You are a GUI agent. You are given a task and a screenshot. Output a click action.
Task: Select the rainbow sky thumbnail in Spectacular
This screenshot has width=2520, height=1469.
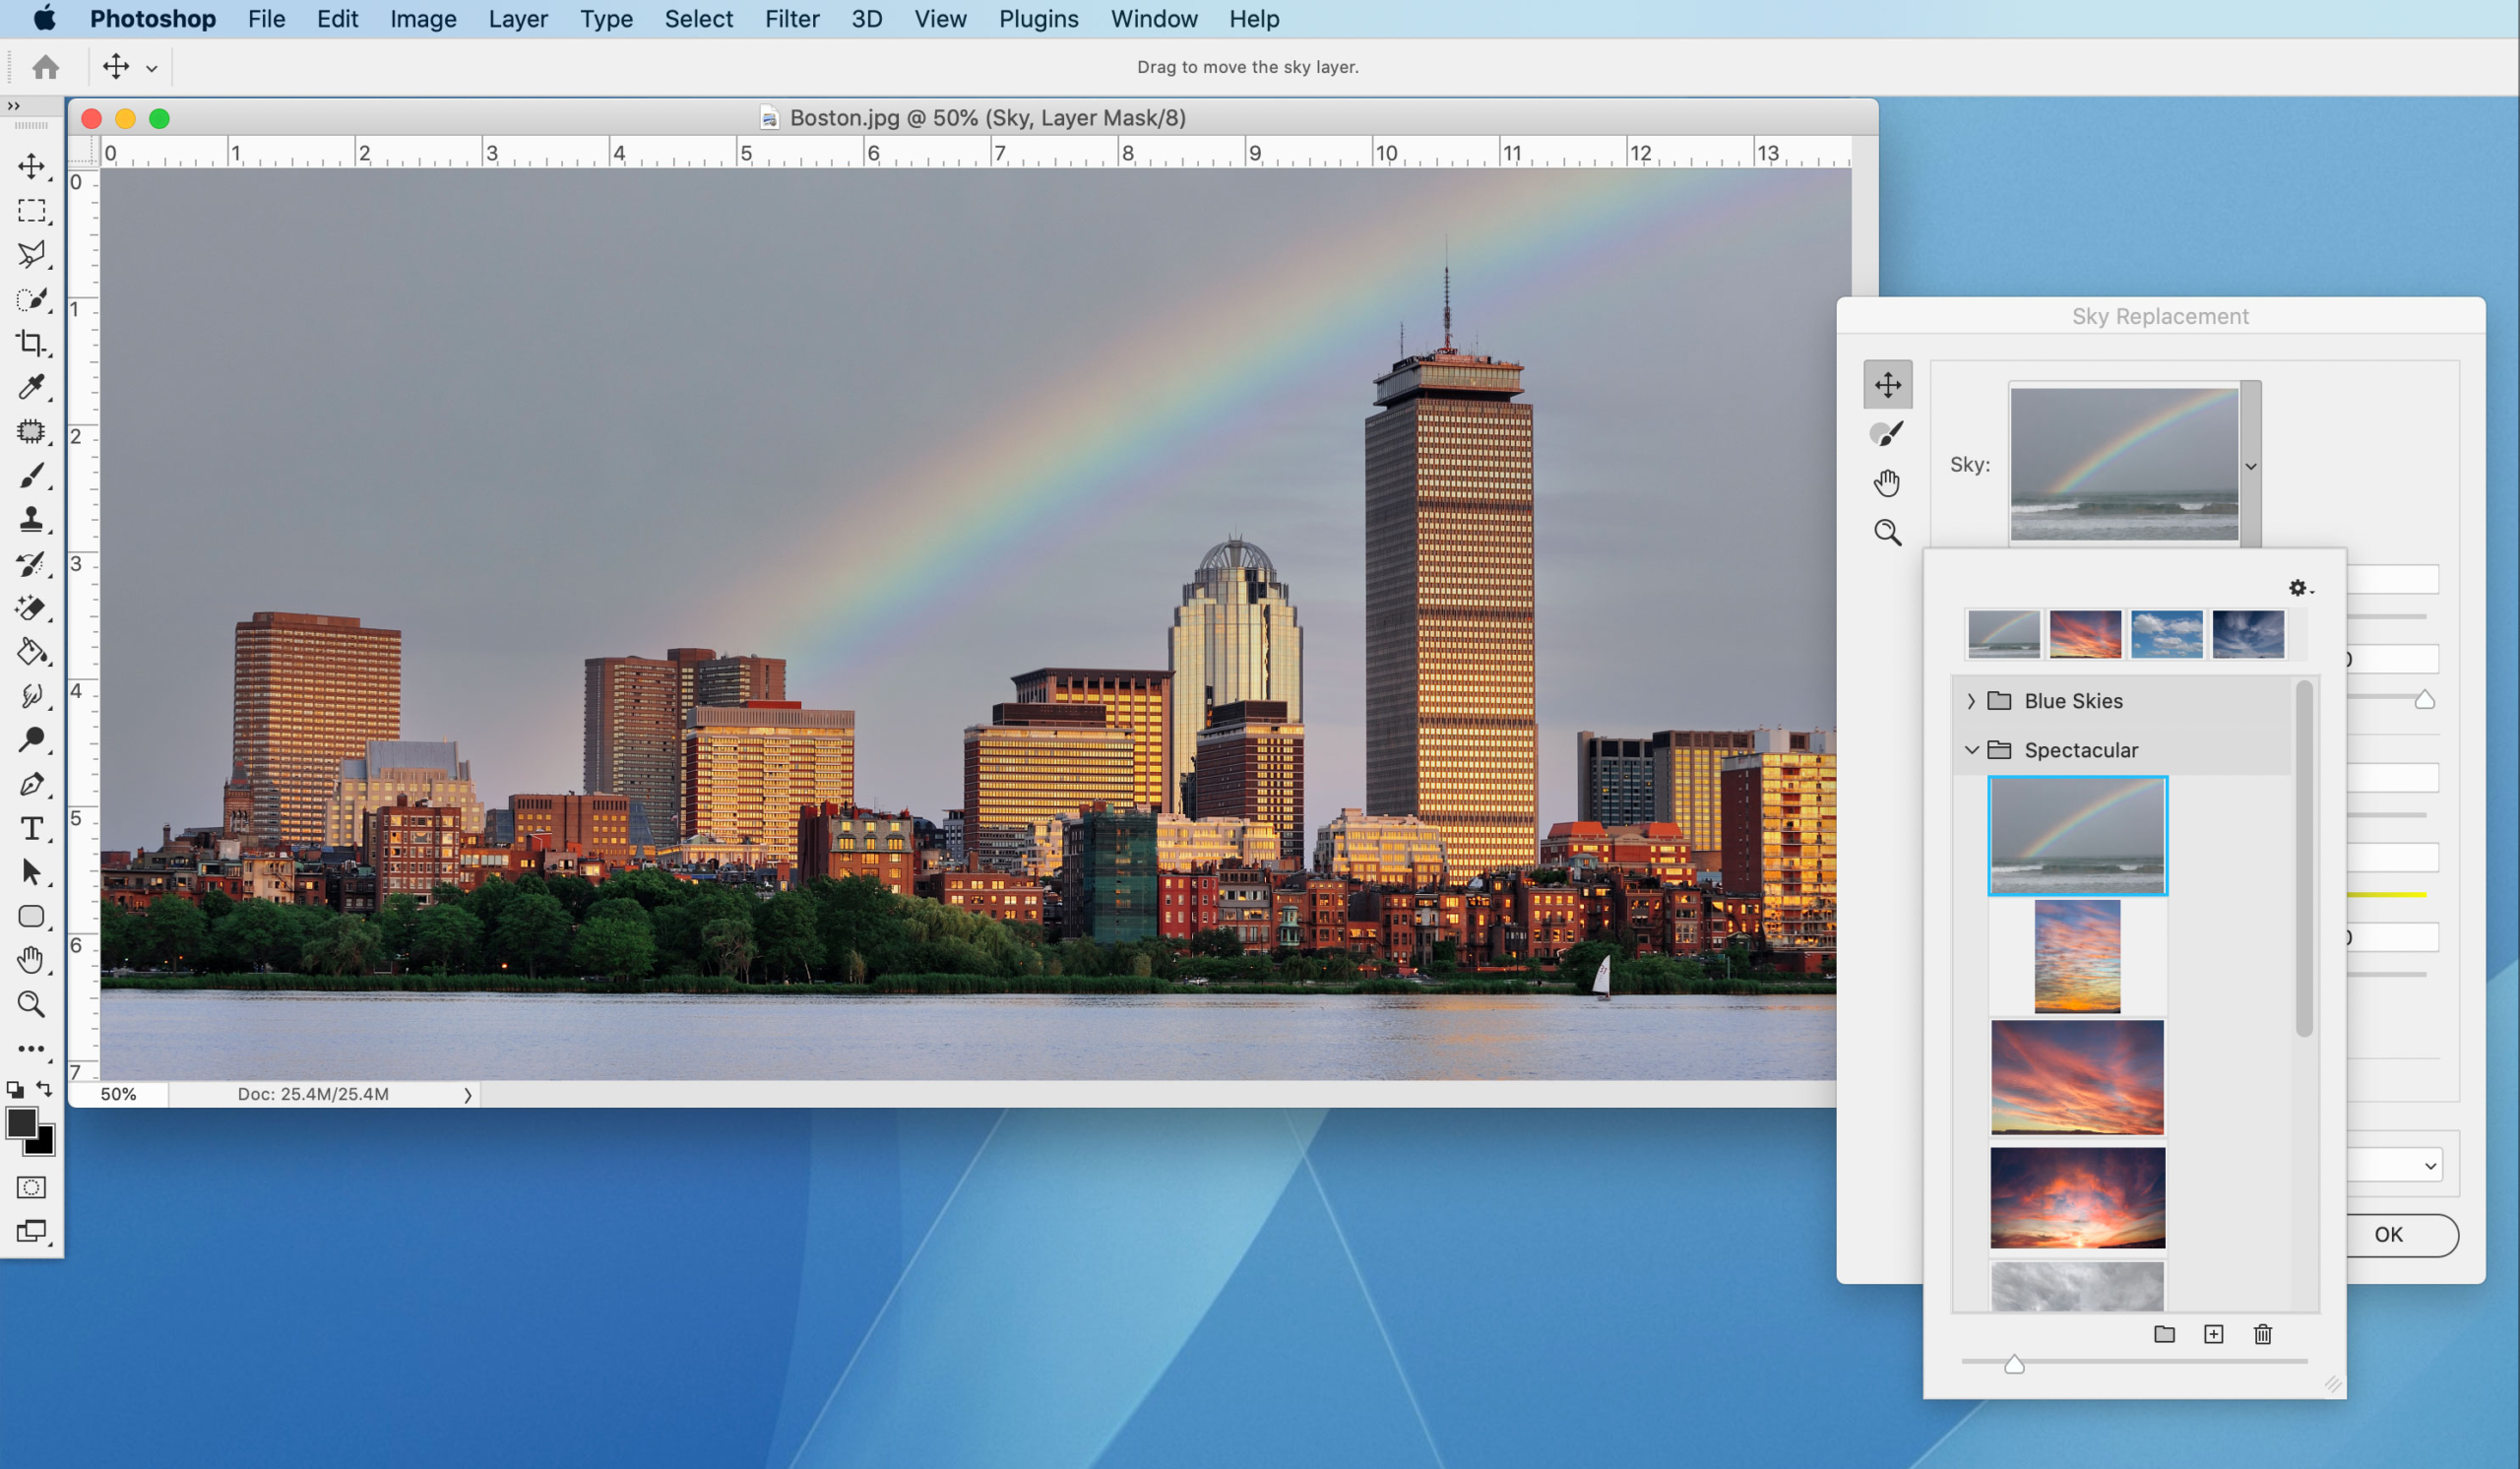[x=2077, y=836]
